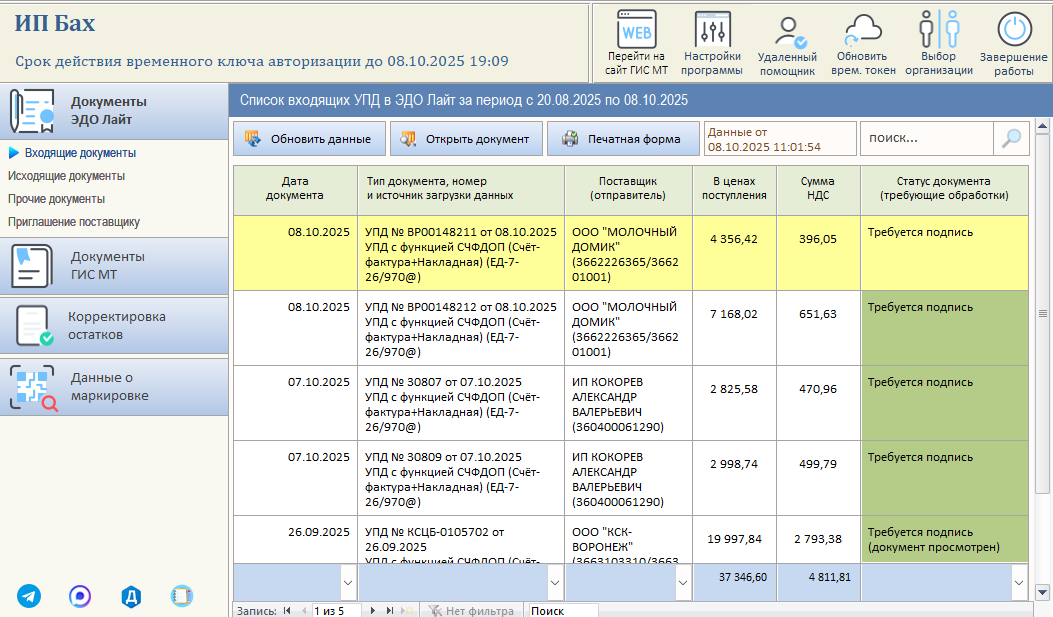Click the Поиск box in record navigator
1053x617 pixels.
pyautogui.click(x=563, y=610)
